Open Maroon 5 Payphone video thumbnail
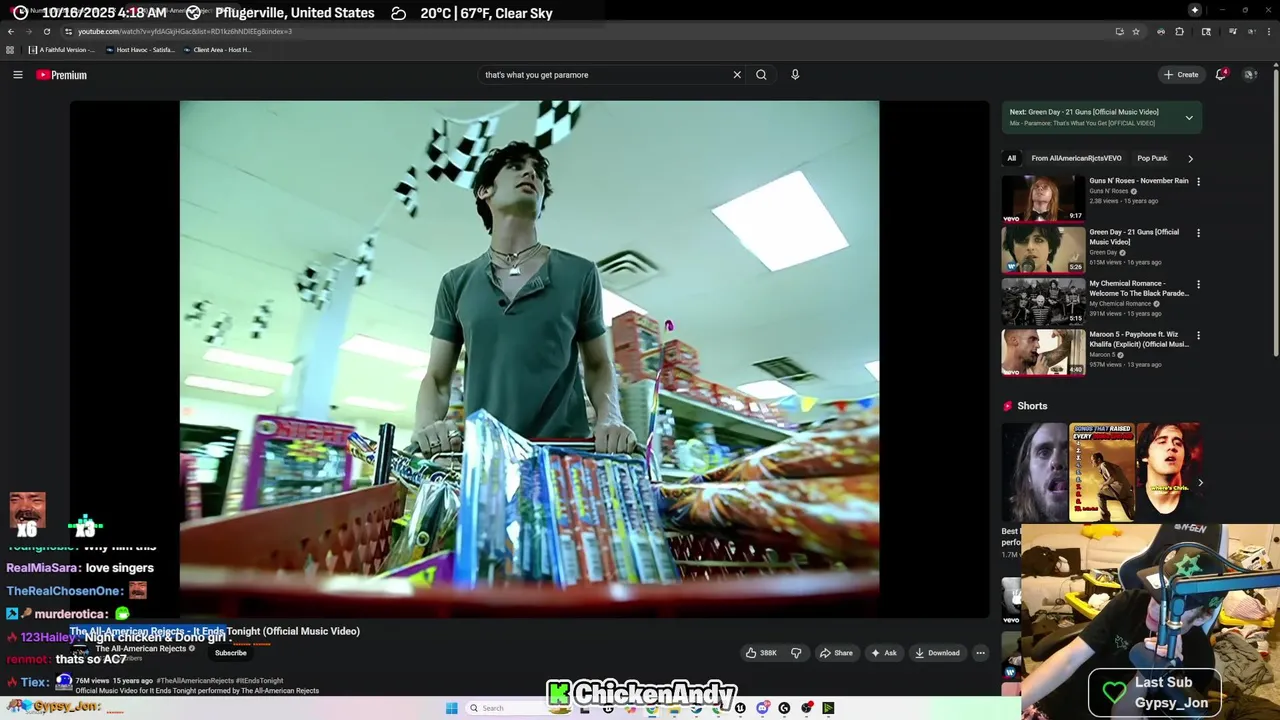Viewport: 1280px width, 720px height. click(1043, 351)
